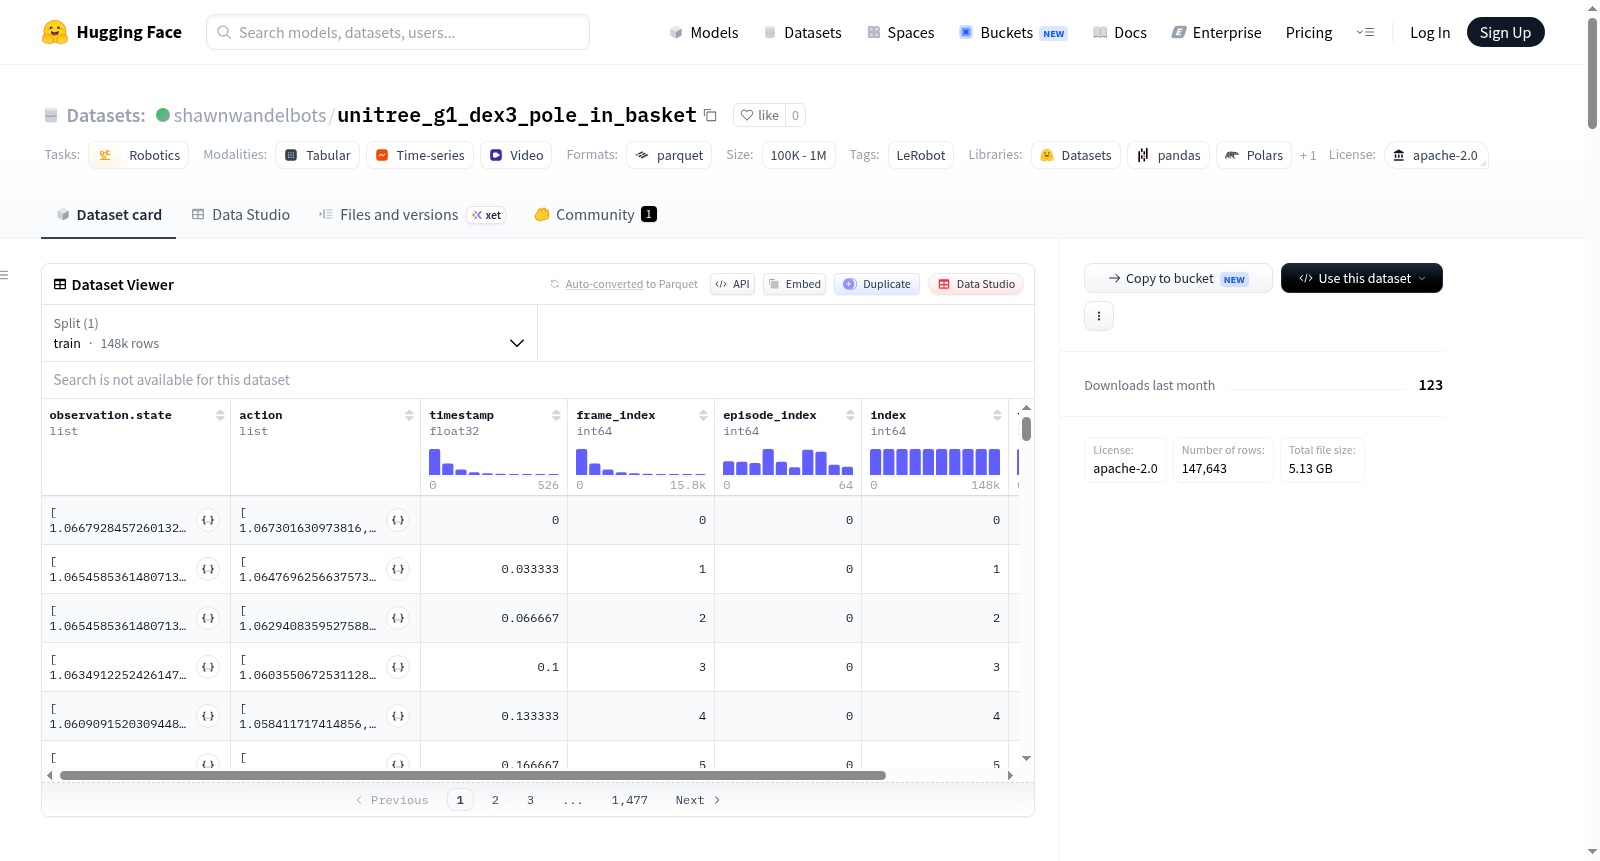Jump to last page 1,477
1600x861 pixels.
630,800
